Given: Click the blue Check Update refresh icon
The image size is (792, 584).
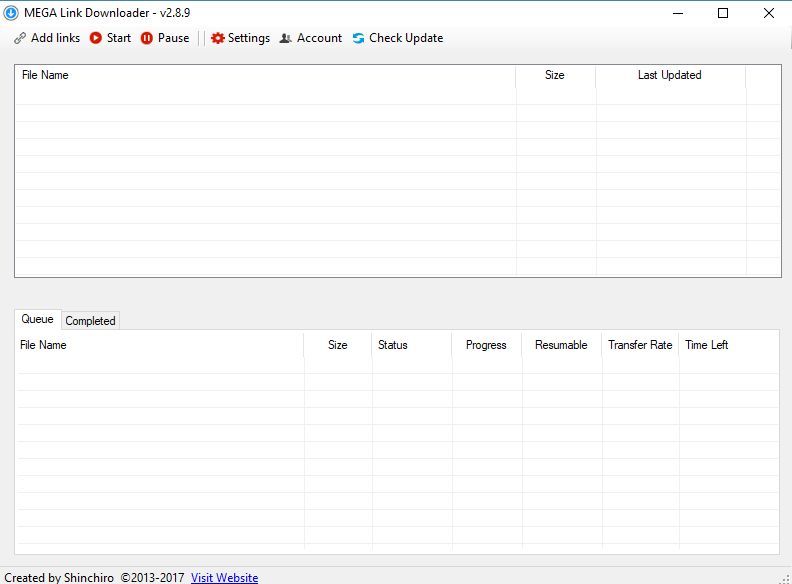Looking at the screenshot, I should tap(358, 38).
